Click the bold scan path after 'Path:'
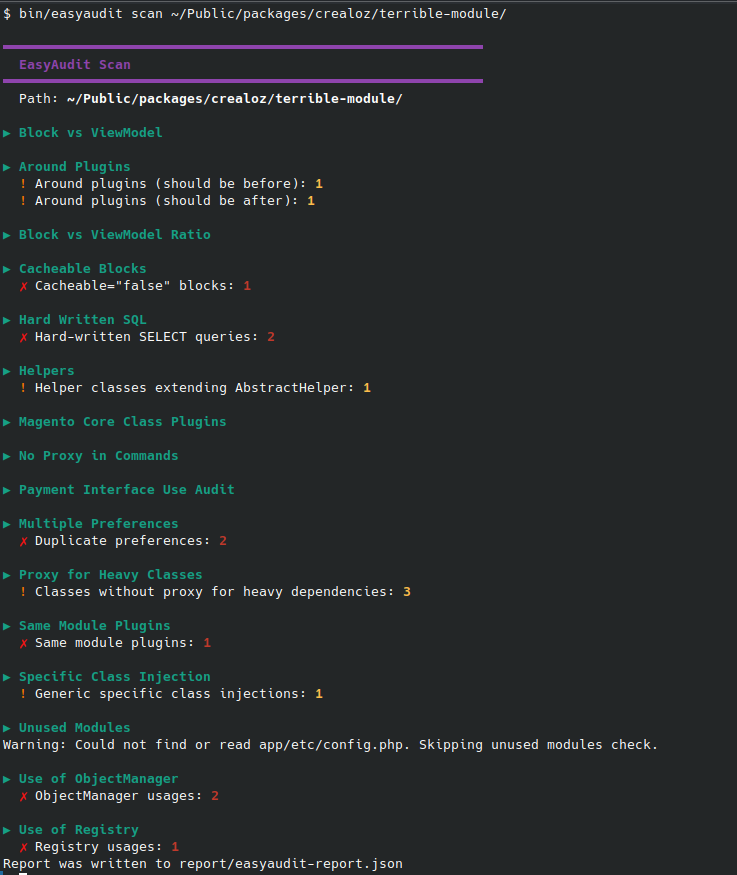The image size is (737, 875). 234,99
